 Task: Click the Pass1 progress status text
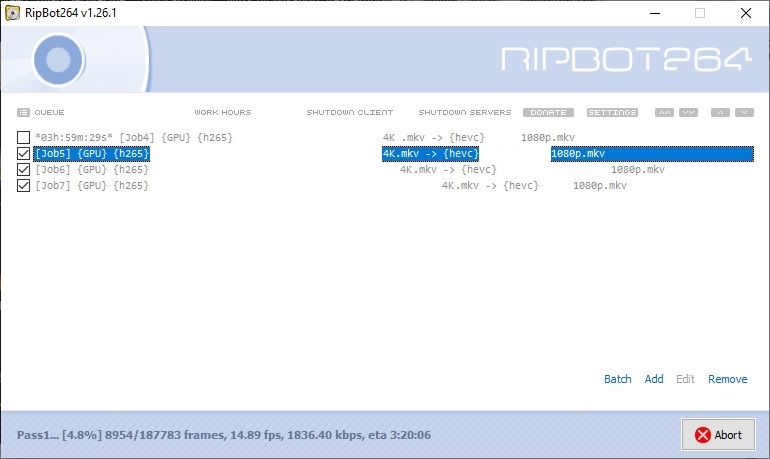coord(224,435)
